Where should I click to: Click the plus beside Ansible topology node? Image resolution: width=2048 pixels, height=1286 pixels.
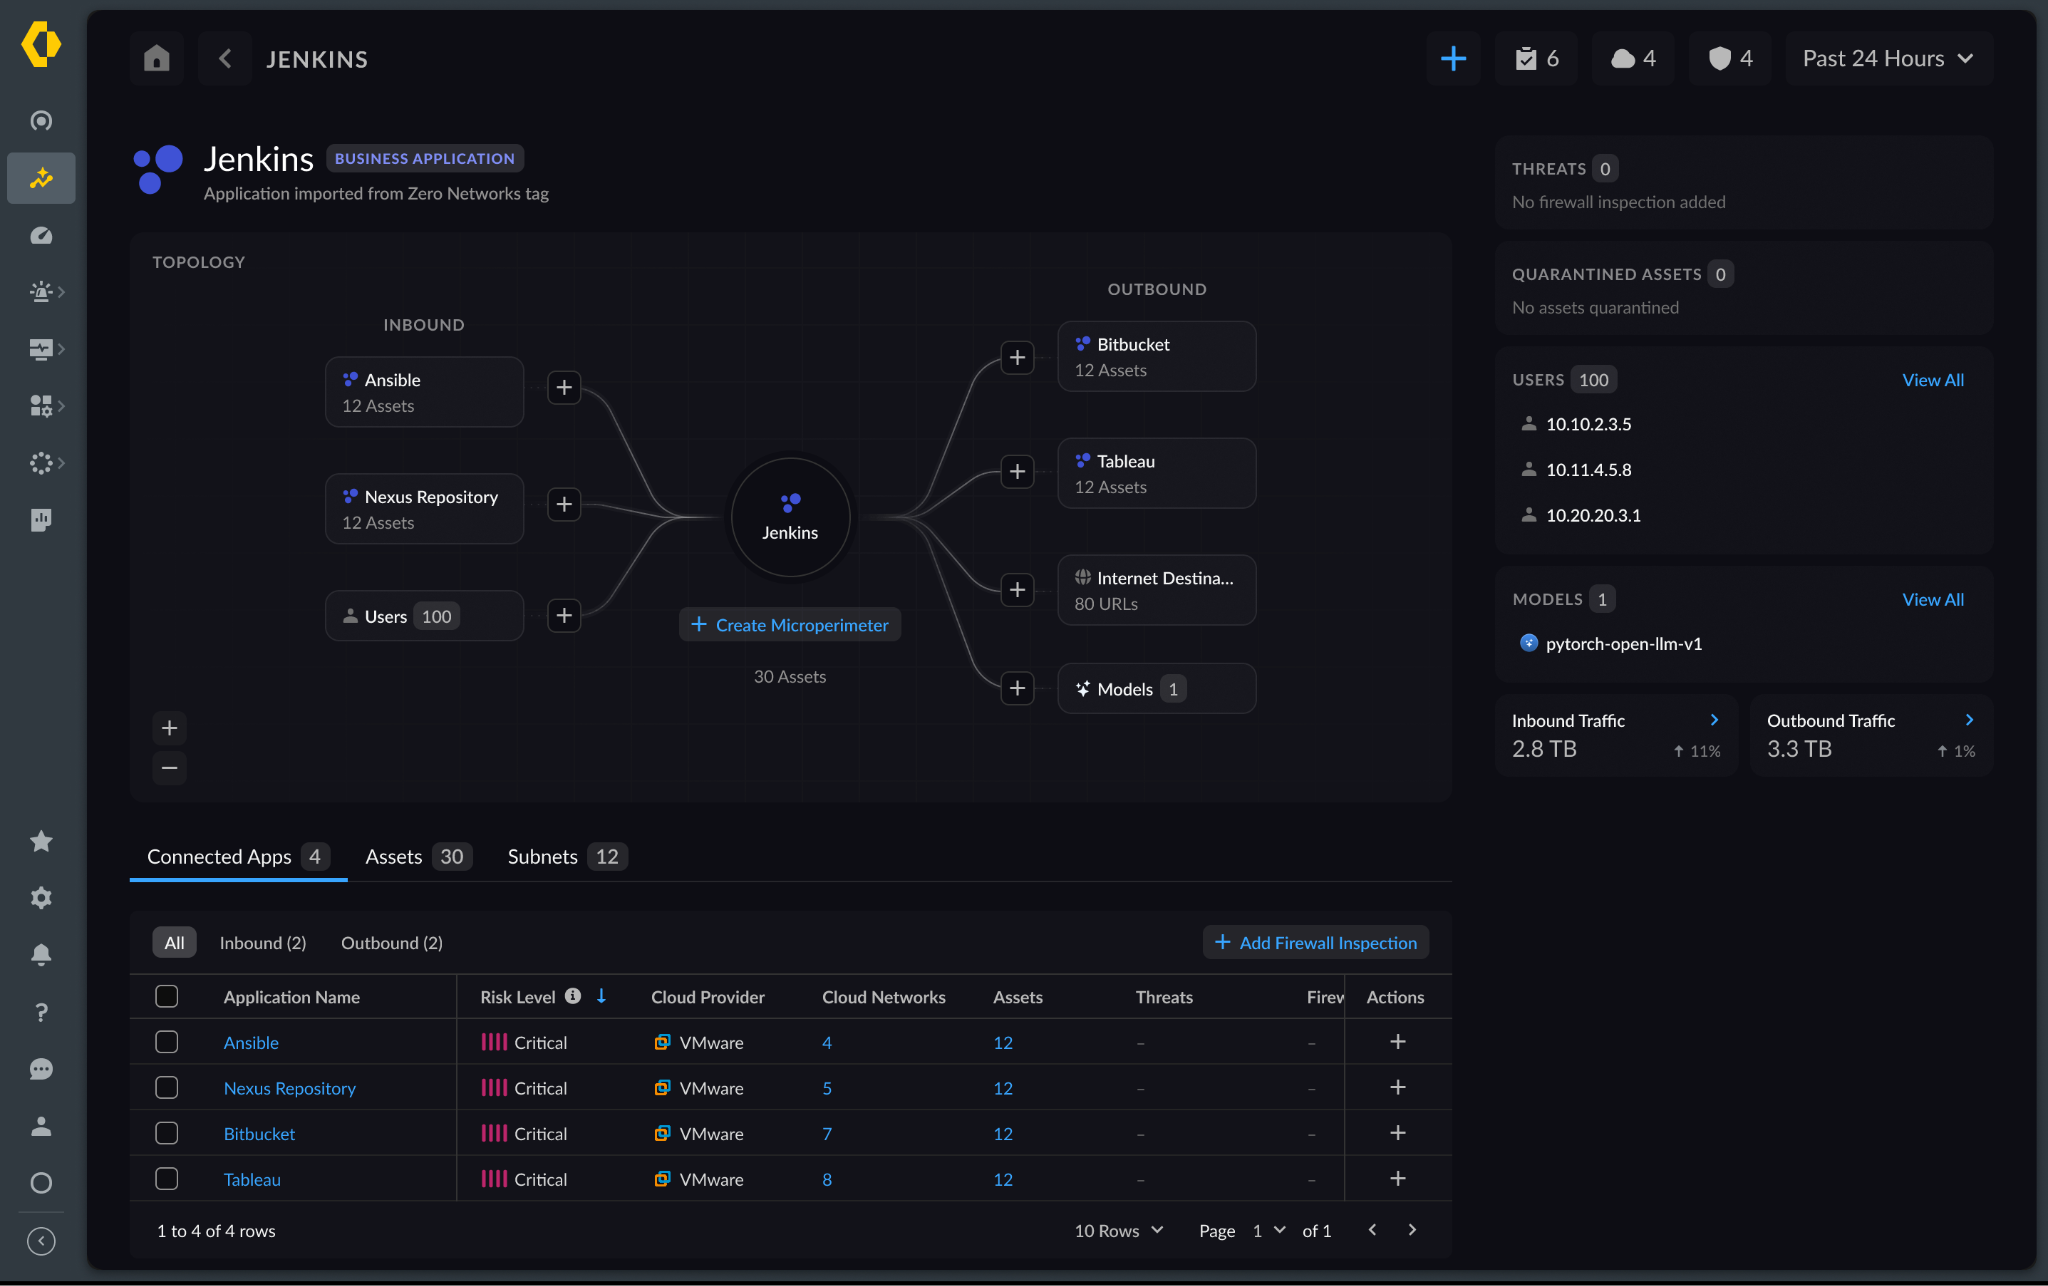click(564, 388)
